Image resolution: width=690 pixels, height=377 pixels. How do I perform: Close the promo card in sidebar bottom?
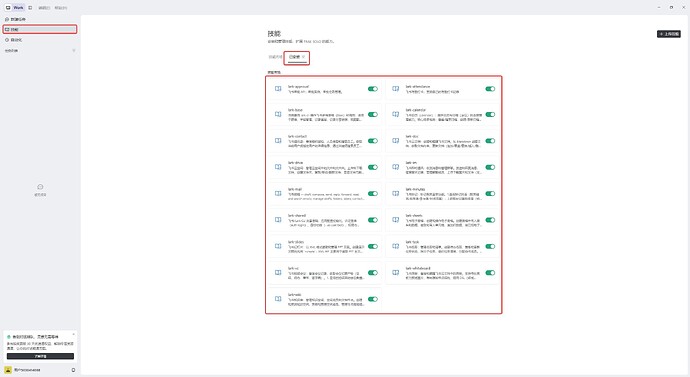pos(73,334)
